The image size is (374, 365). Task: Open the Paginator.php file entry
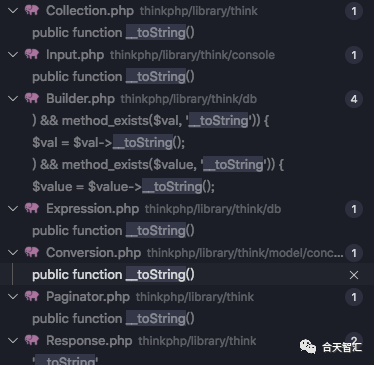88,297
